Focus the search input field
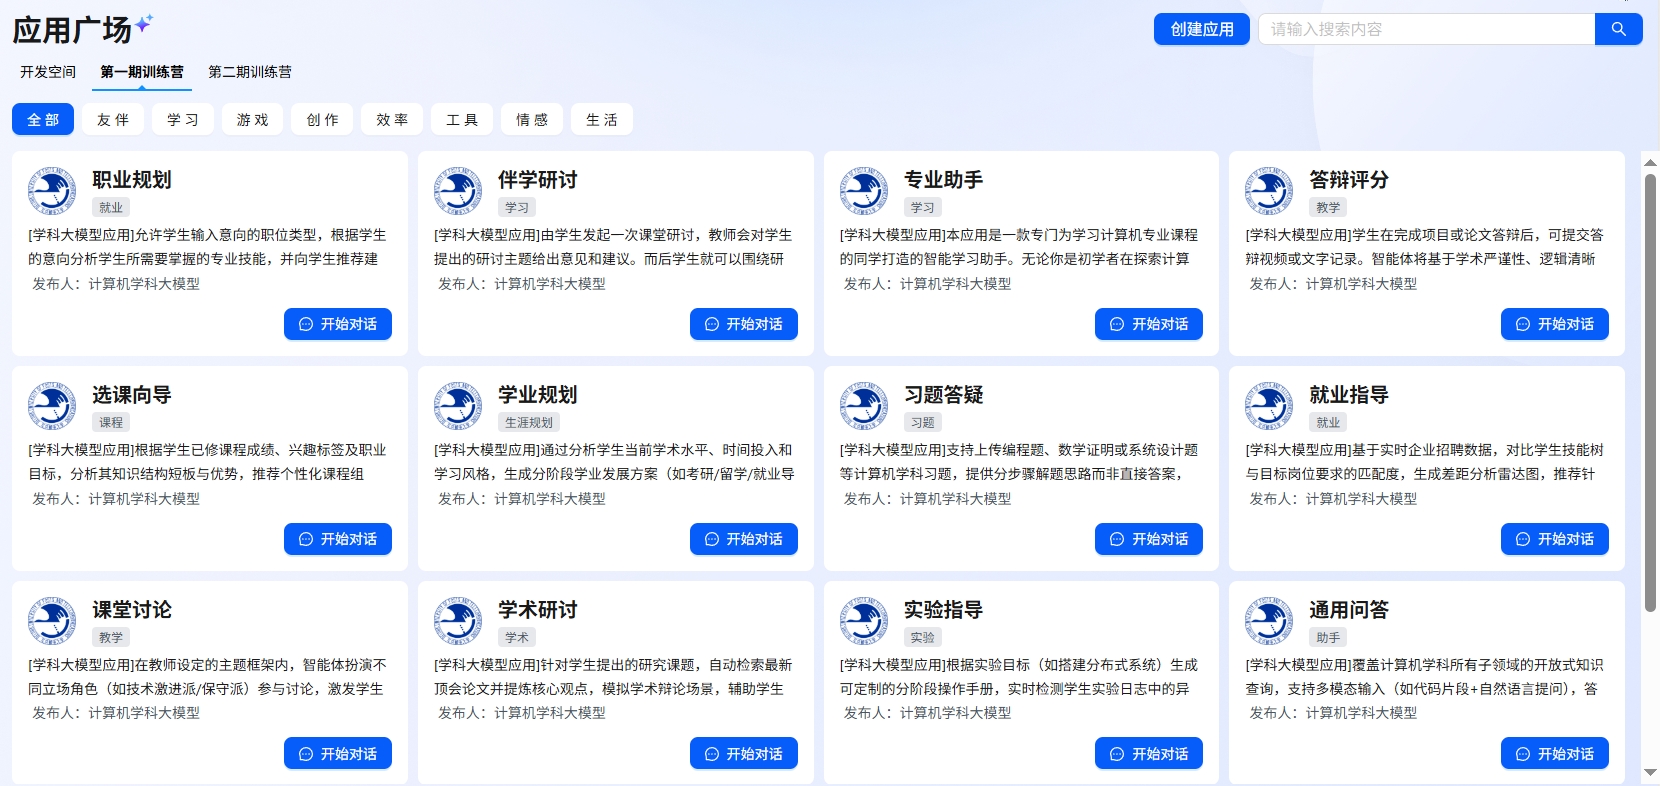Image resolution: width=1660 pixels, height=786 pixels. tap(1426, 29)
